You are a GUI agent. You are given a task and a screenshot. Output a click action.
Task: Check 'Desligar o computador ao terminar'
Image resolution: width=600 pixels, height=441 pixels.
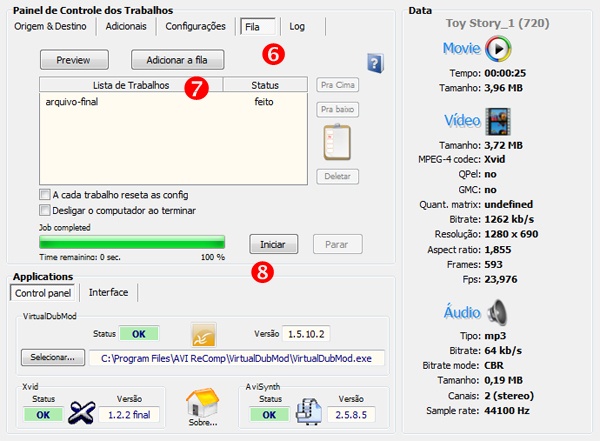[45, 210]
